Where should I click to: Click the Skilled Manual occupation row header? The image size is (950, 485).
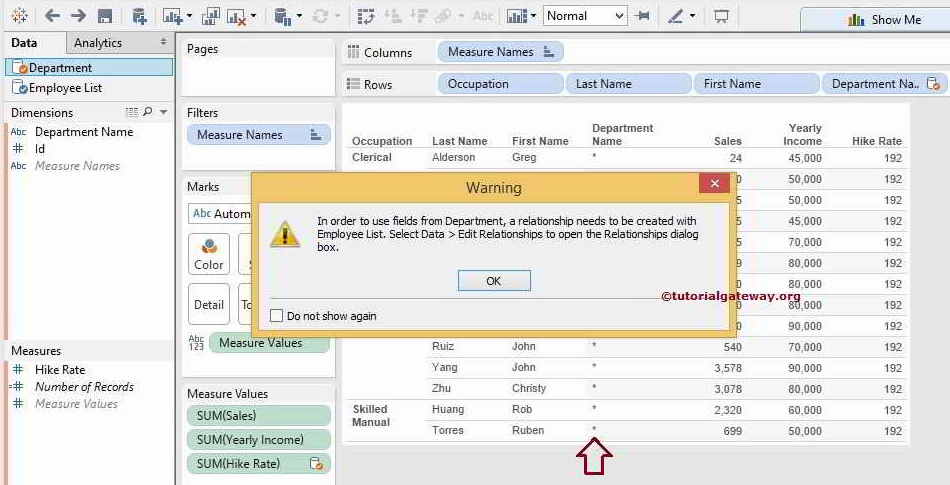370,415
